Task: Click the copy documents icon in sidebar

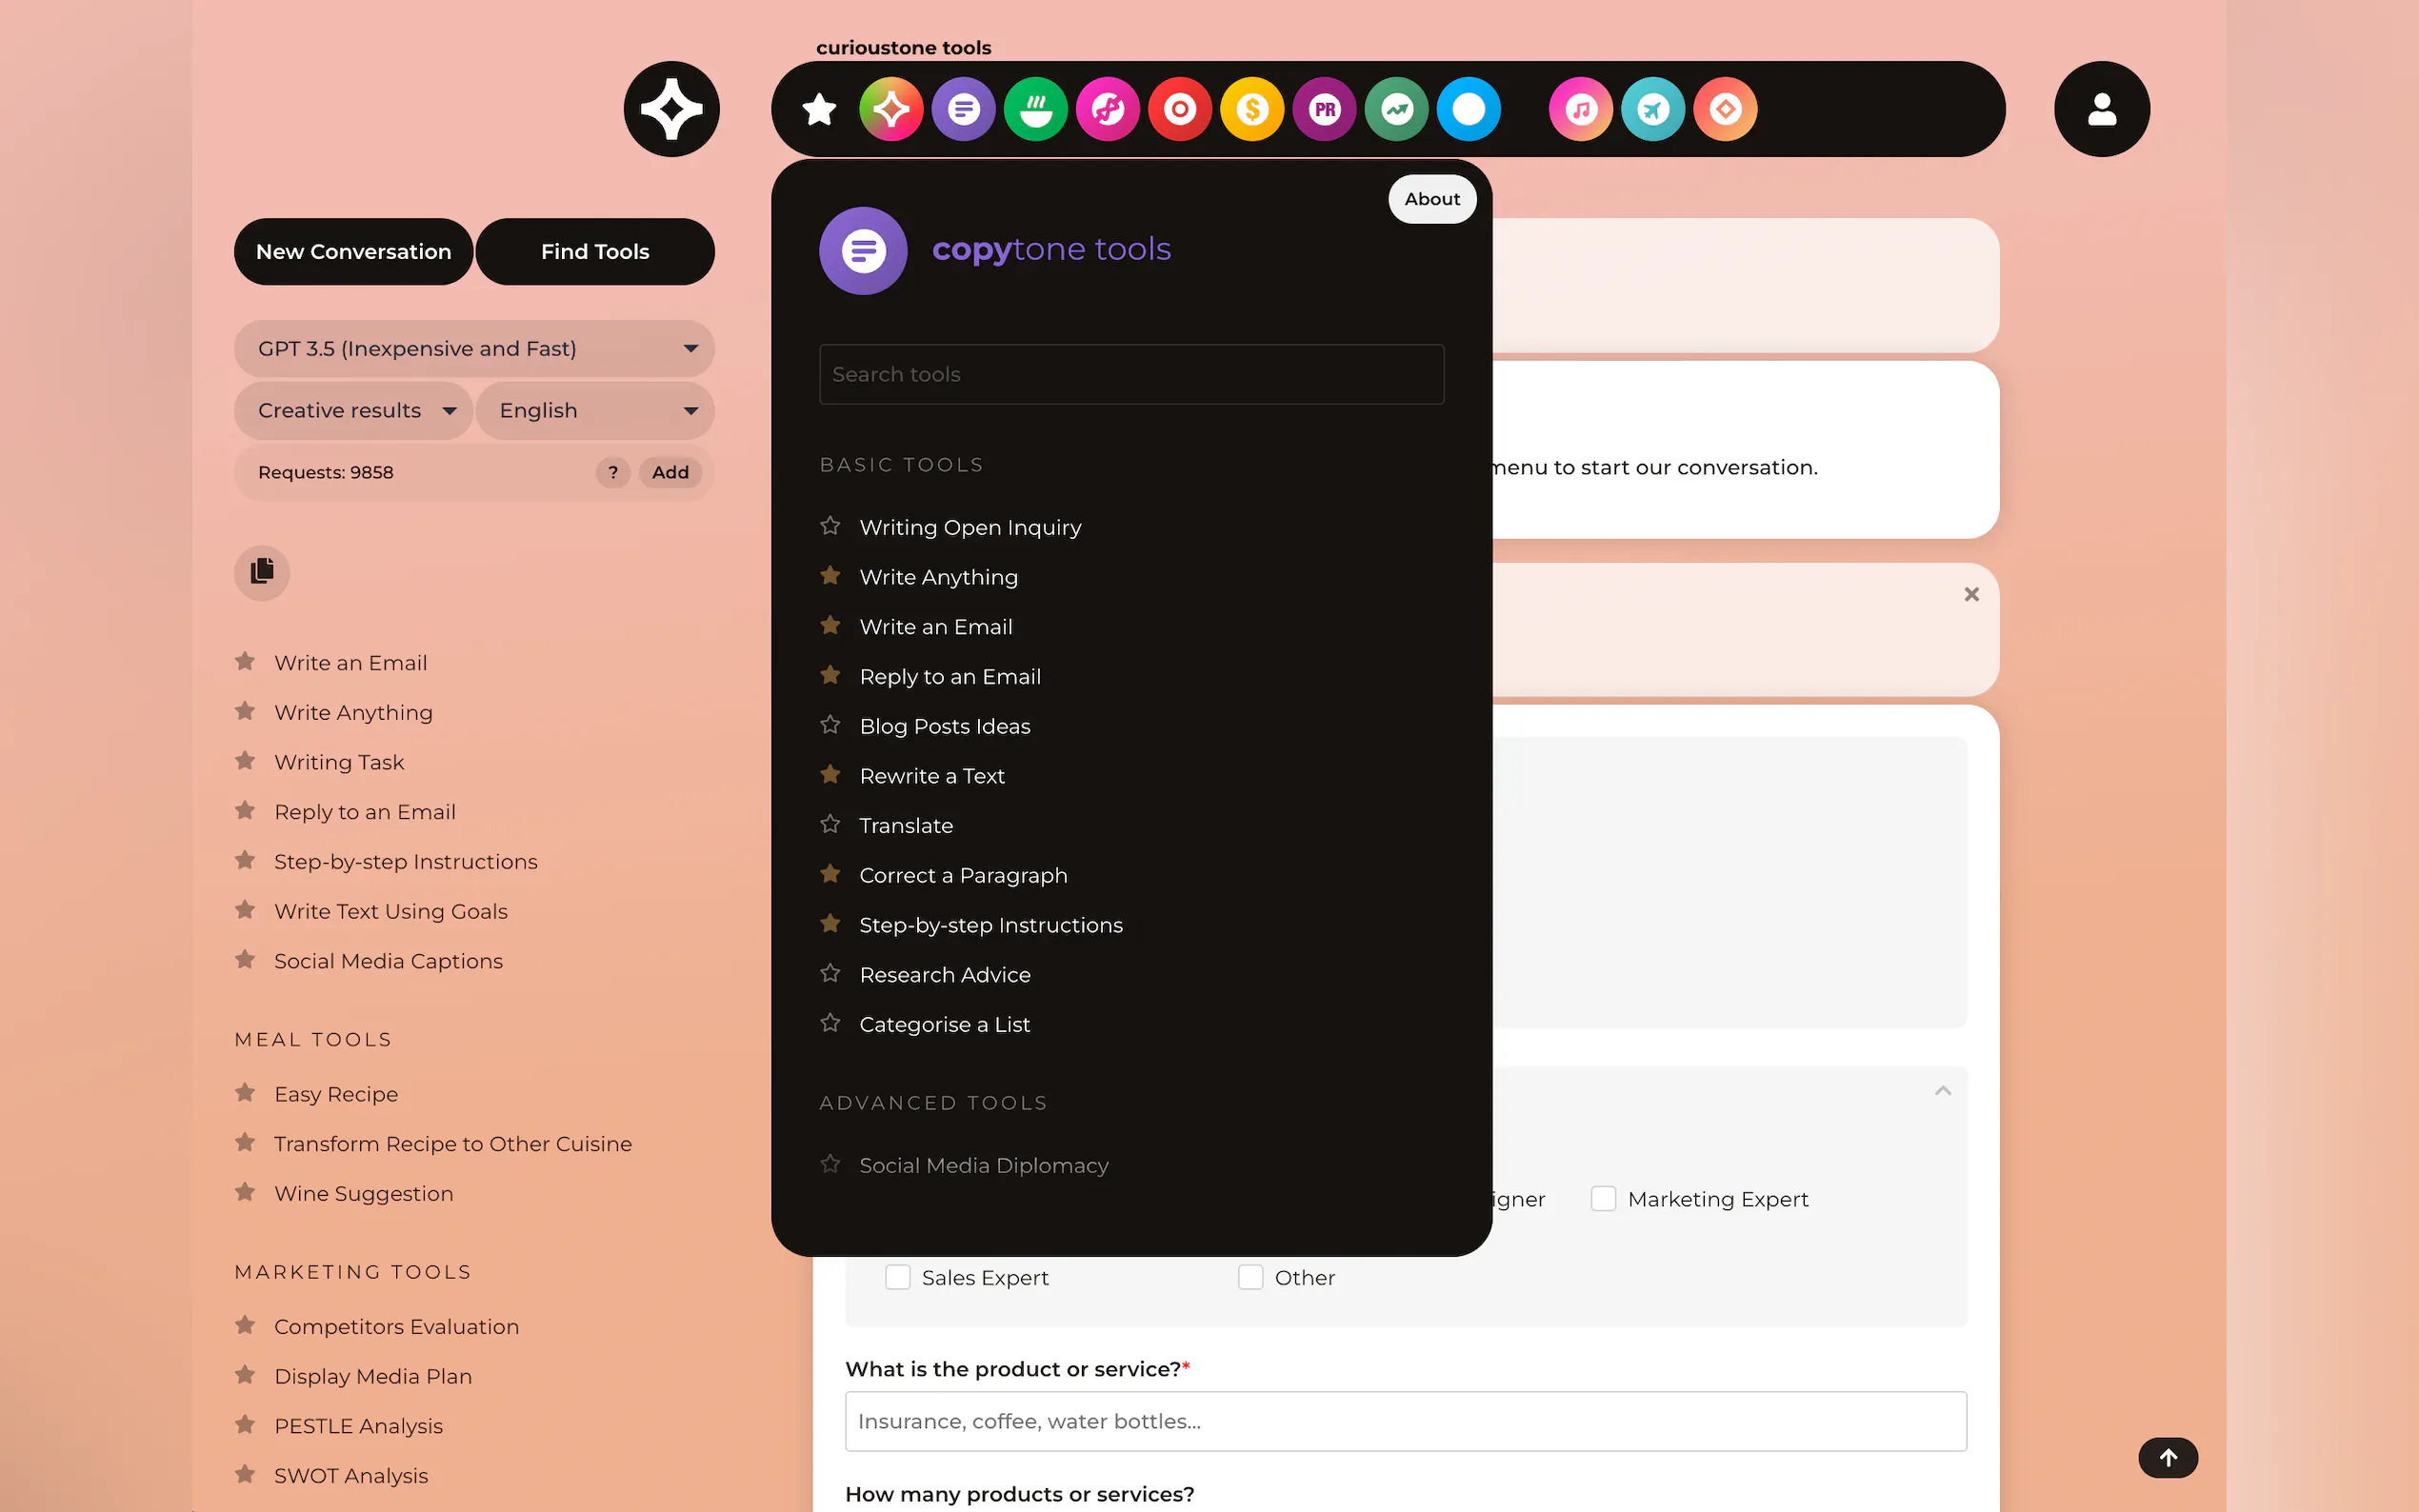Action: tap(262, 572)
